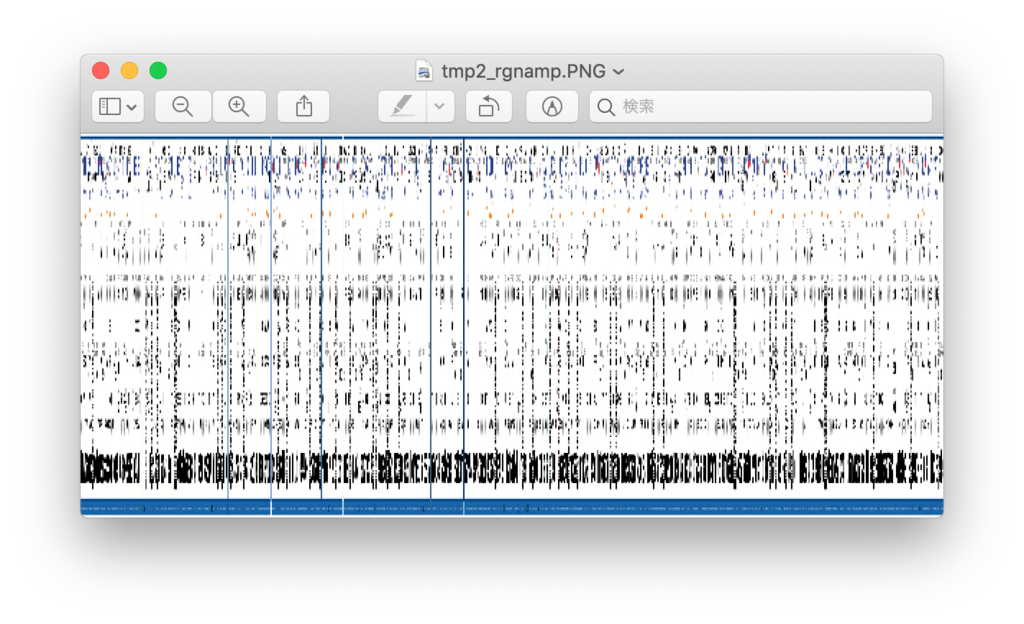Show the Markup toolbar icon
Viewport: 1024px width, 624px height.
click(552, 106)
